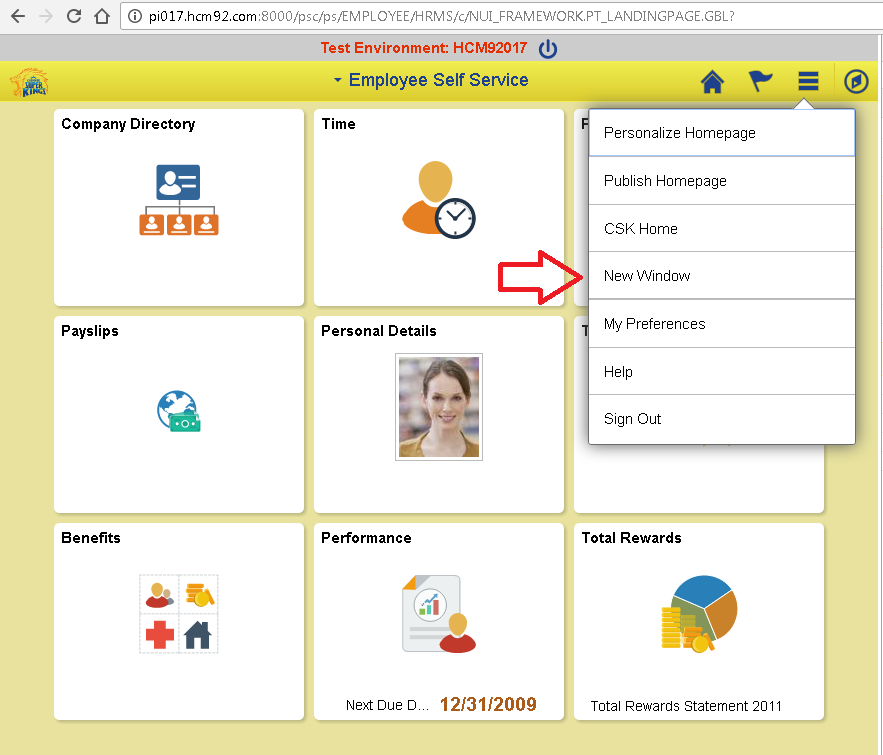
Task: Click the browser home icon
Action: pyautogui.click(x=100, y=16)
